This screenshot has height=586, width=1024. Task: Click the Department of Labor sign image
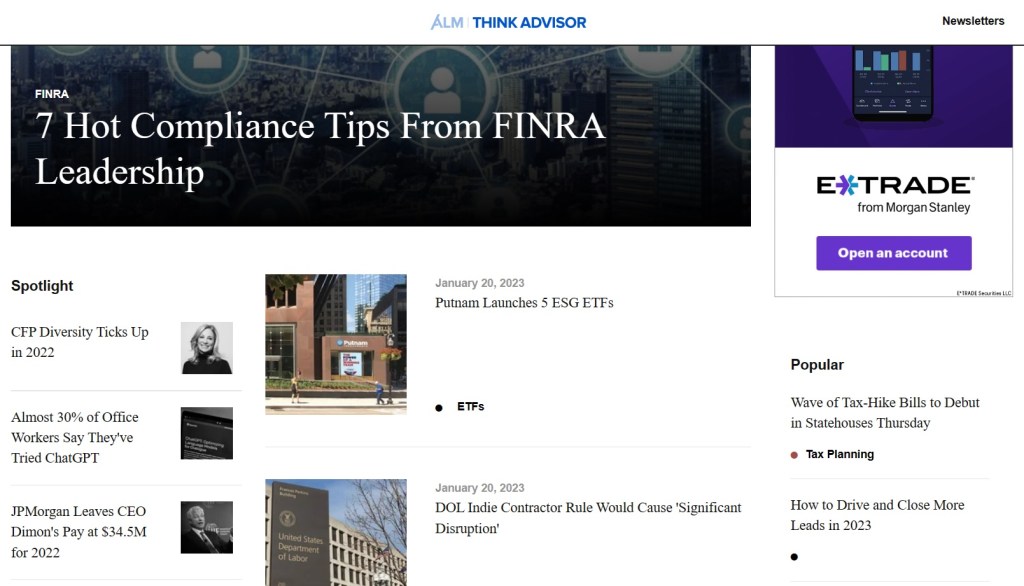click(336, 532)
